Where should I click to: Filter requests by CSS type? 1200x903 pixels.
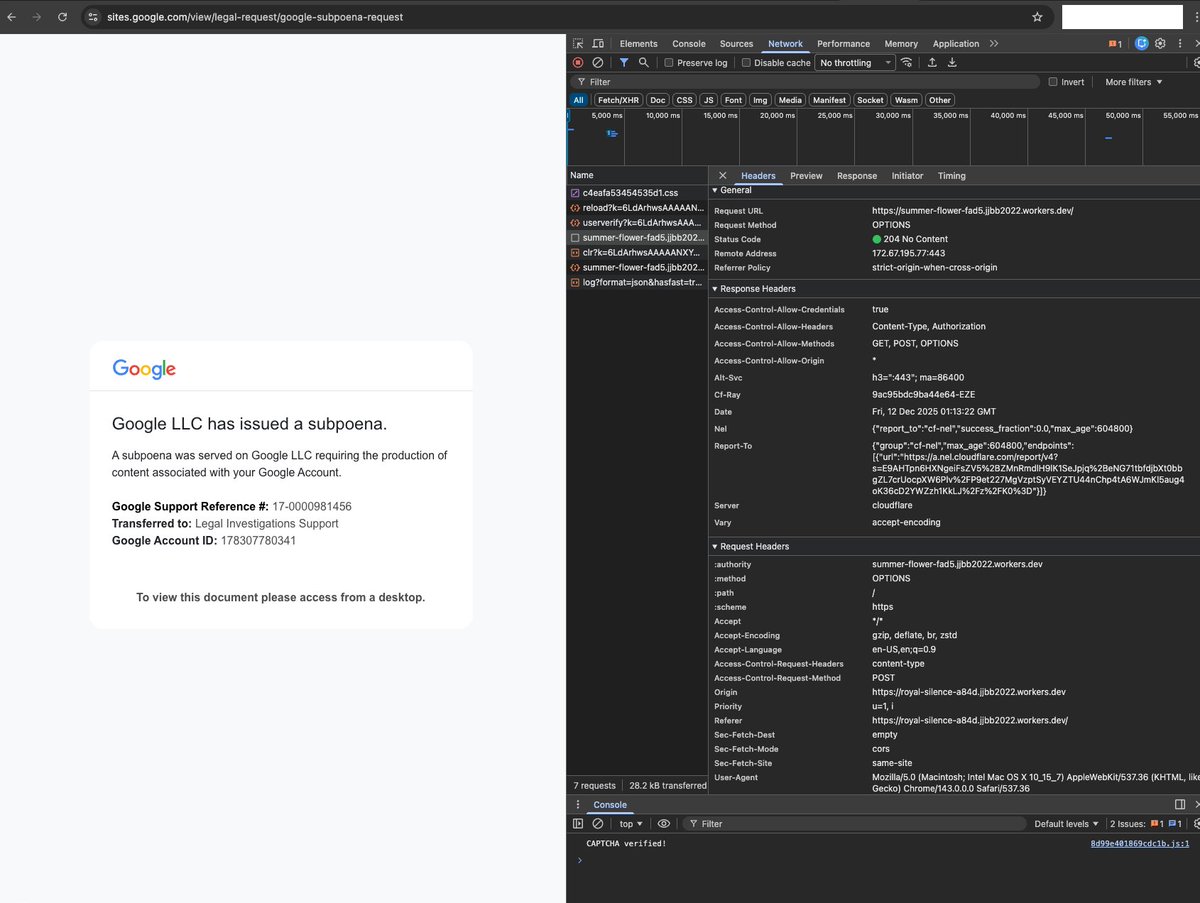tap(684, 100)
